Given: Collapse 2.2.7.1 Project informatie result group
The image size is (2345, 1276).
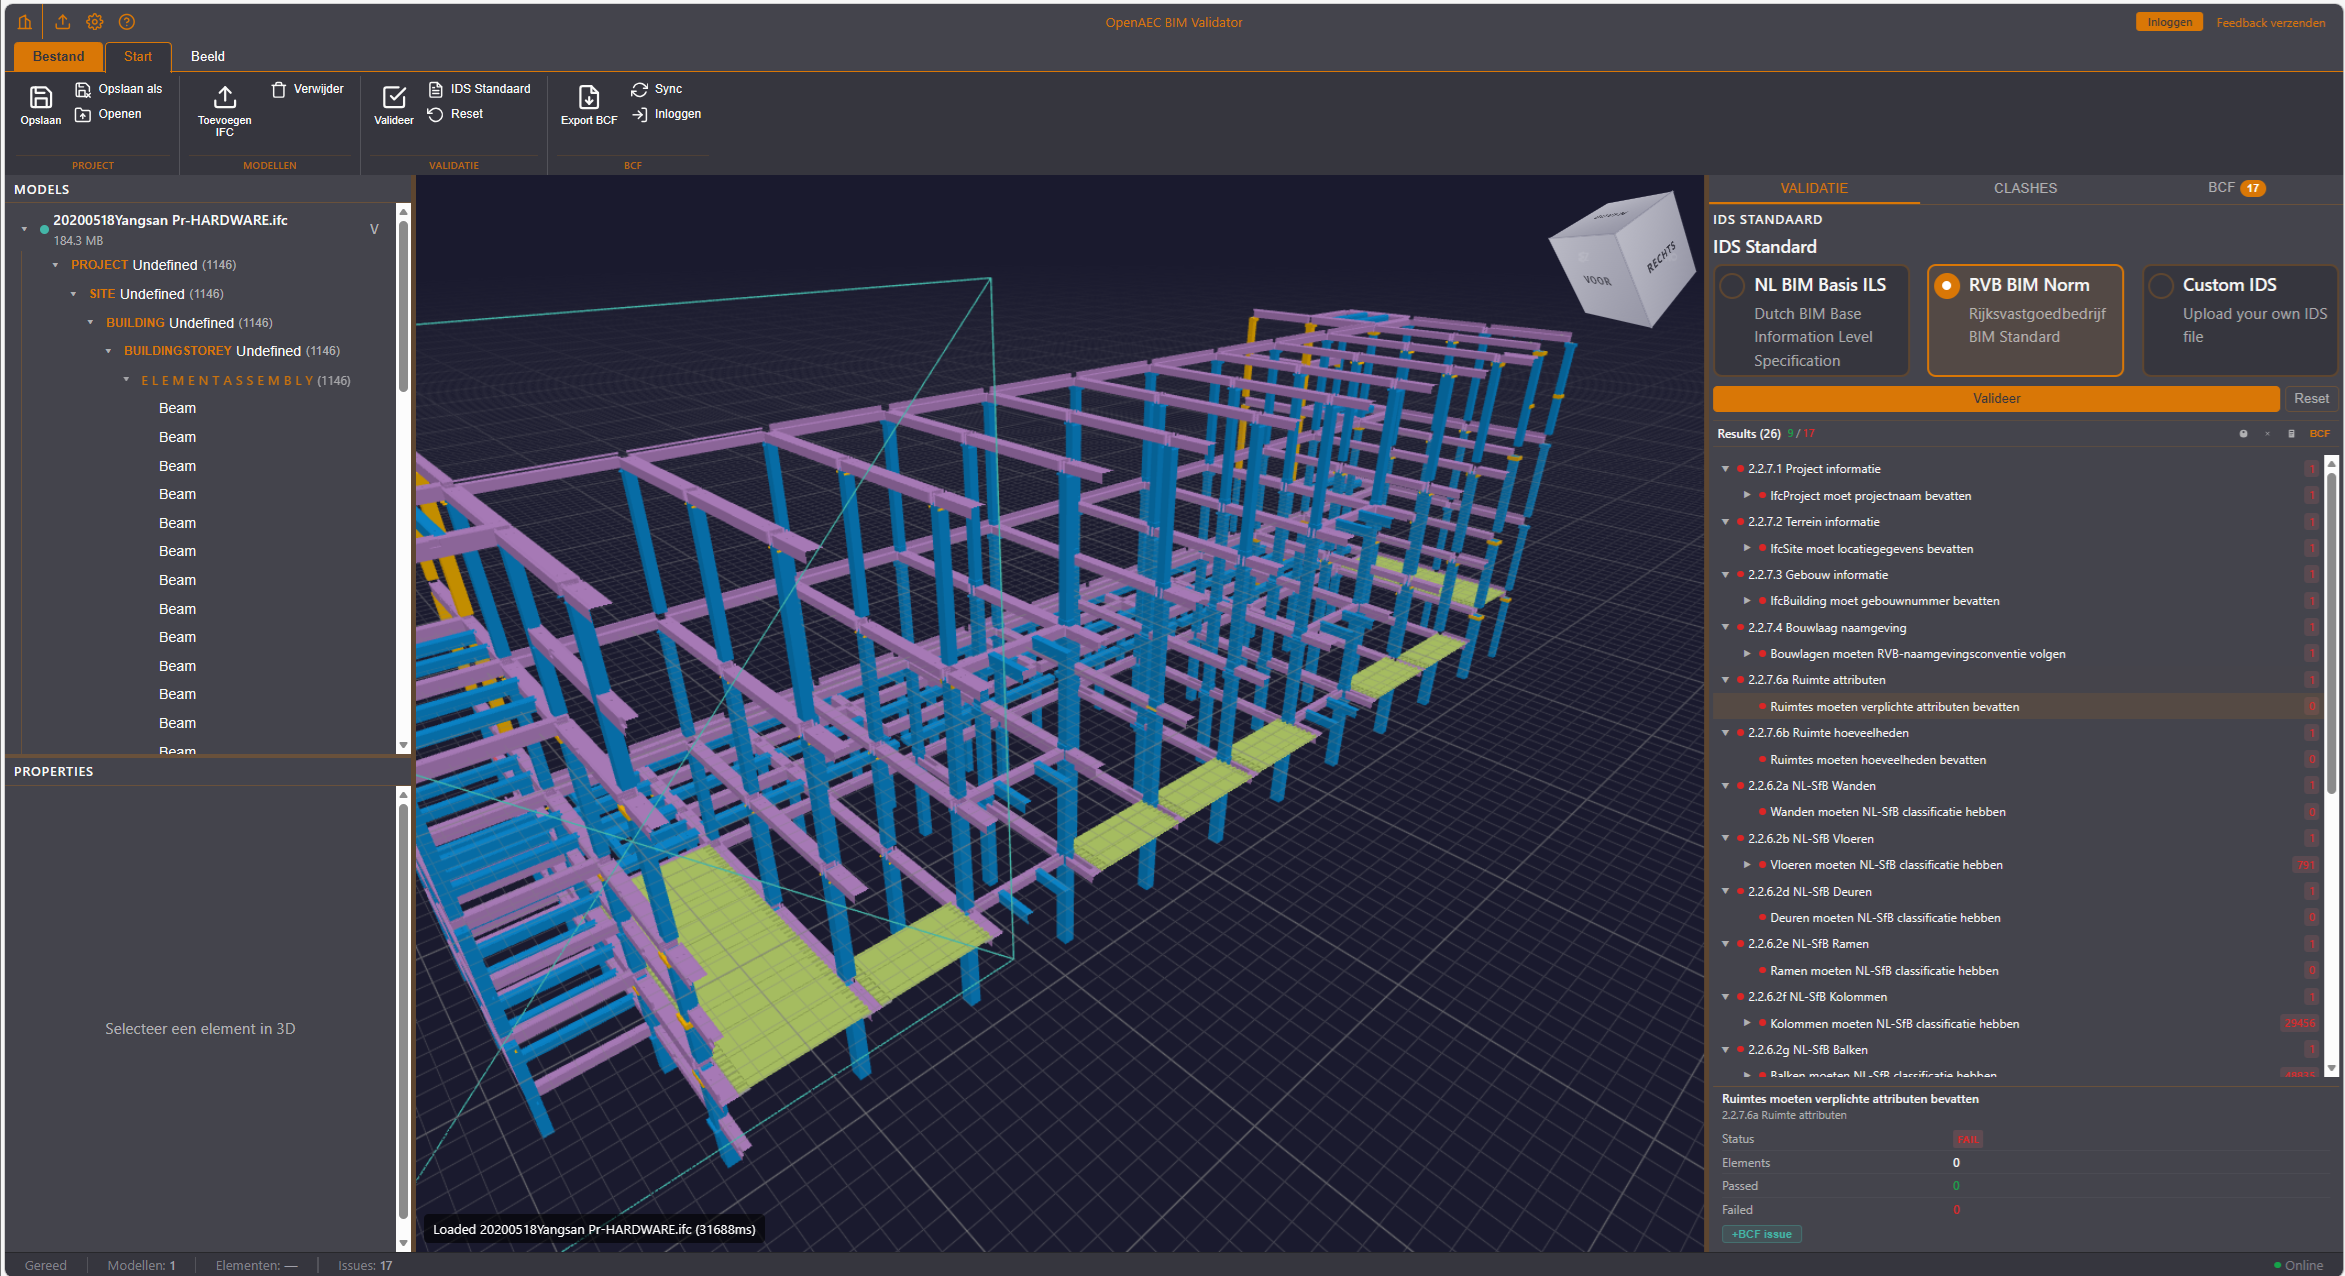Looking at the screenshot, I should pyautogui.click(x=1726, y=469).
